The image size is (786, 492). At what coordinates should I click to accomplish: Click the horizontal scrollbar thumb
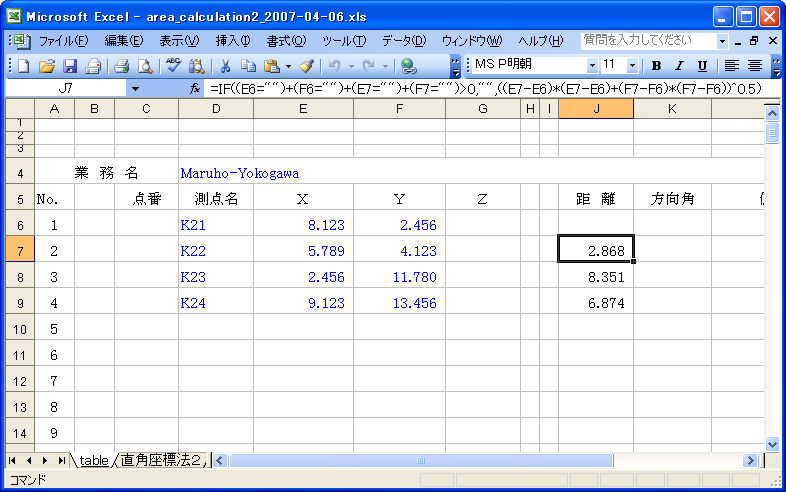coord(421,460)
